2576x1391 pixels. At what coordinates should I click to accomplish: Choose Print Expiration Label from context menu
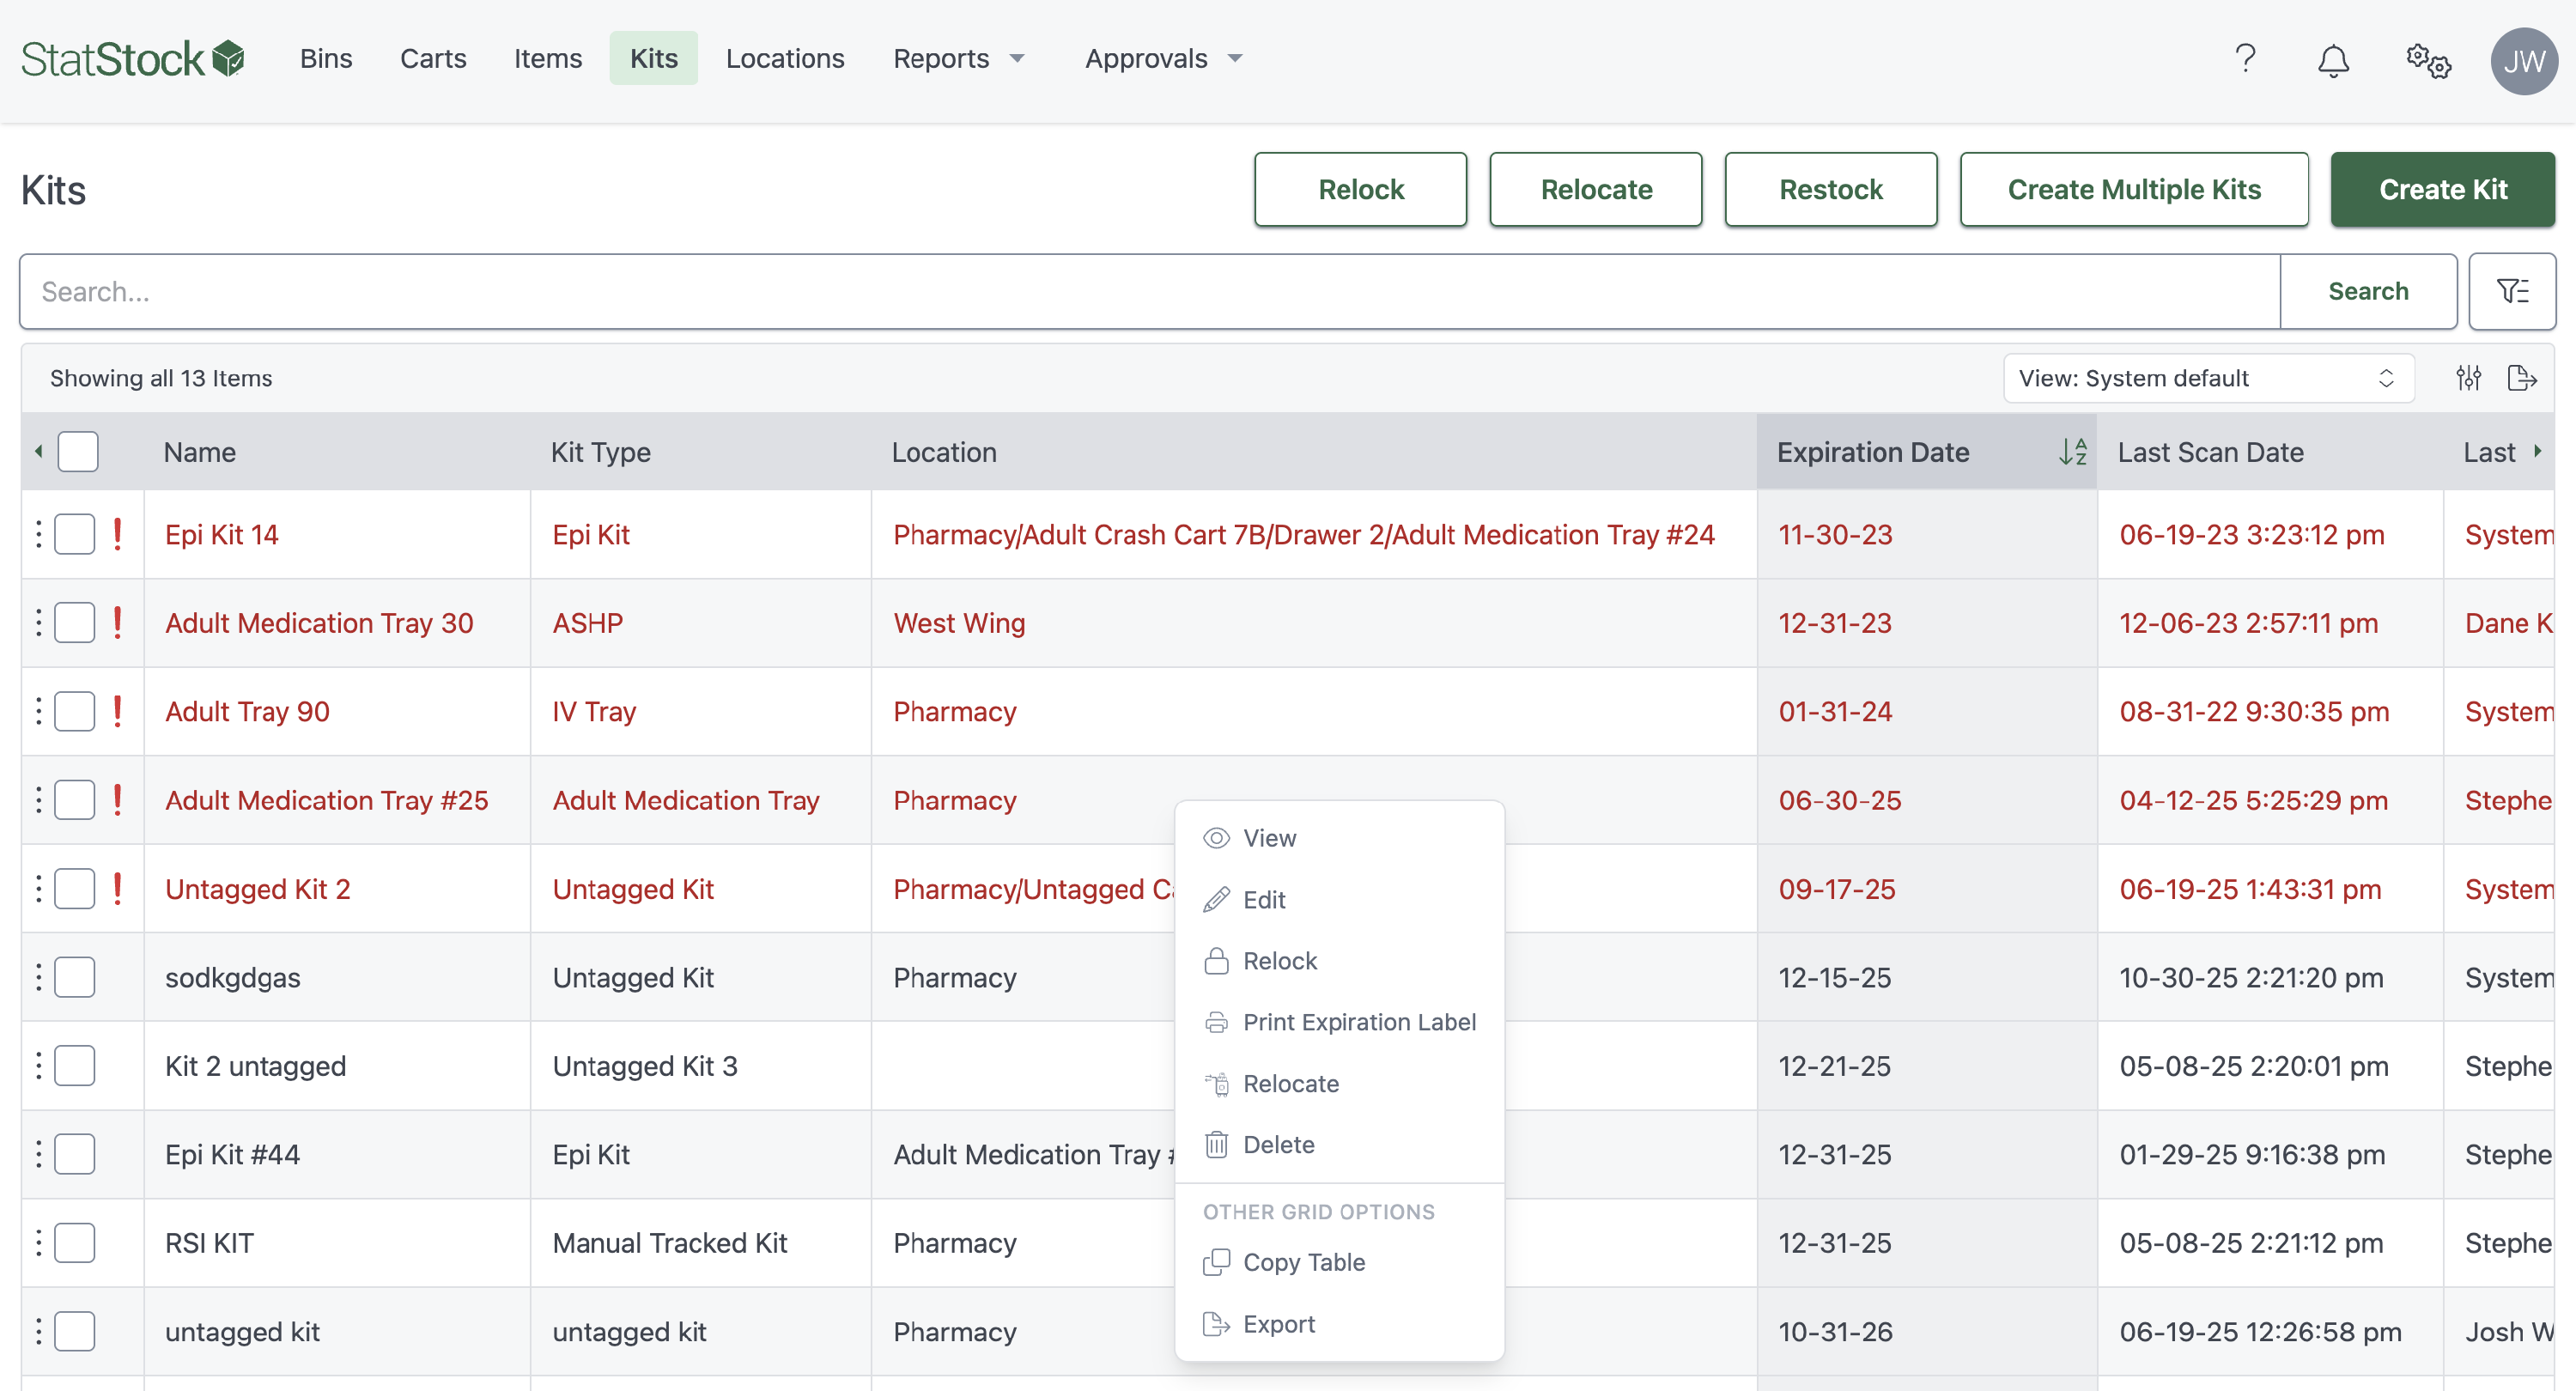(x=1358, y=1022)
